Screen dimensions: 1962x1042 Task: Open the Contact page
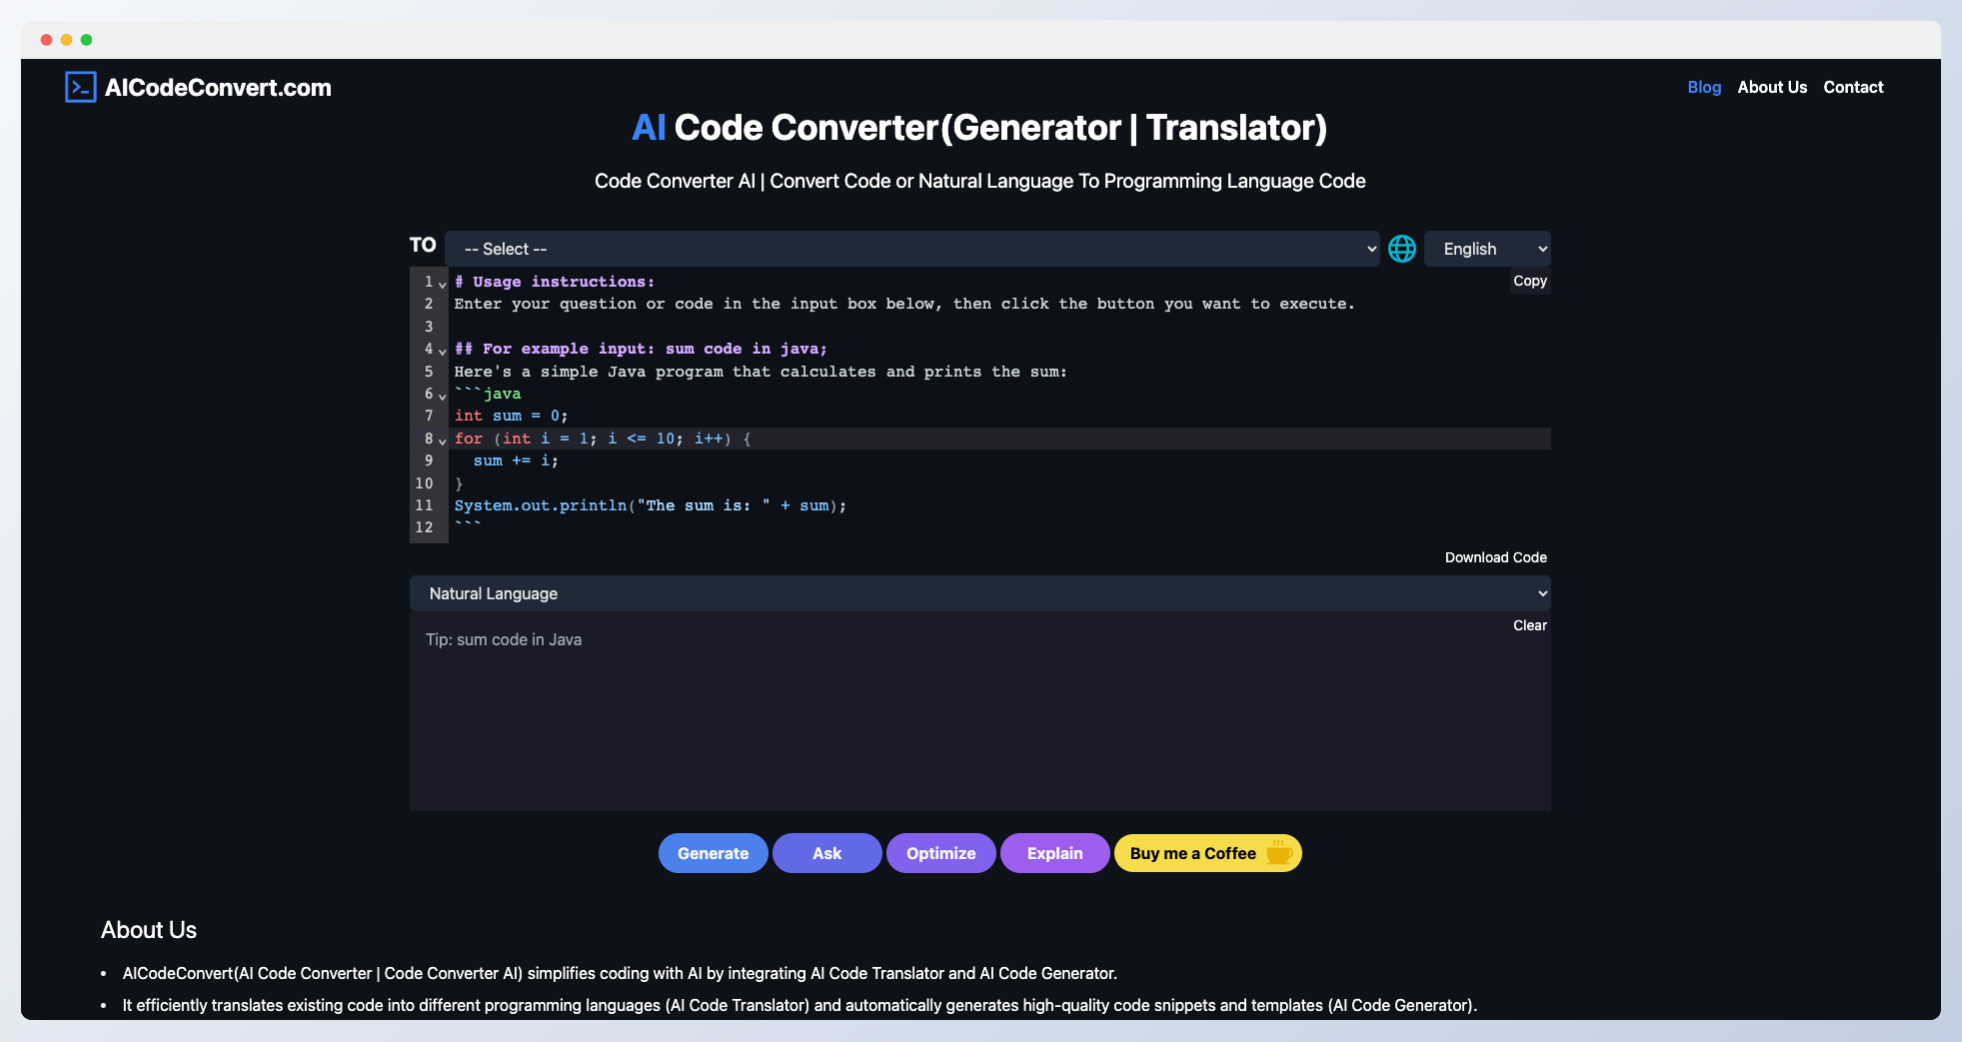click(x=1852, y=87)
